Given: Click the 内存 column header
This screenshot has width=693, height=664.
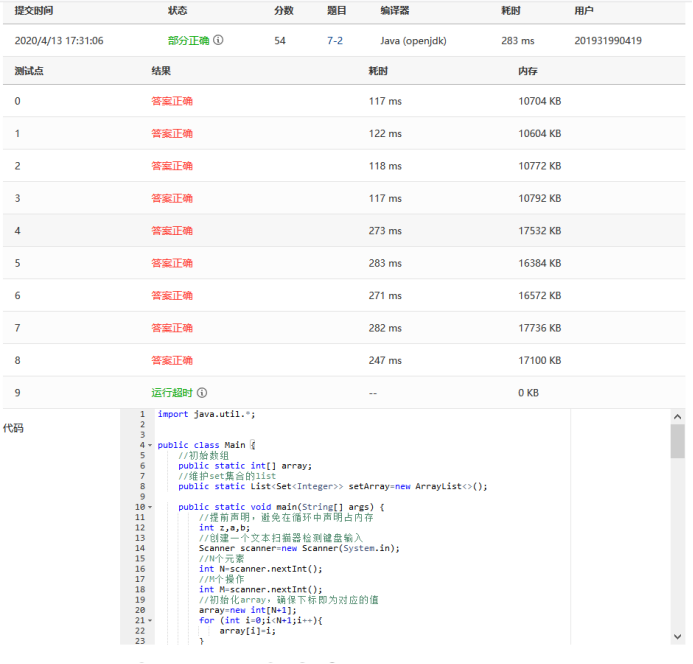Looking at the screenshot, I should pyautogui.click(x=528, y=71).
